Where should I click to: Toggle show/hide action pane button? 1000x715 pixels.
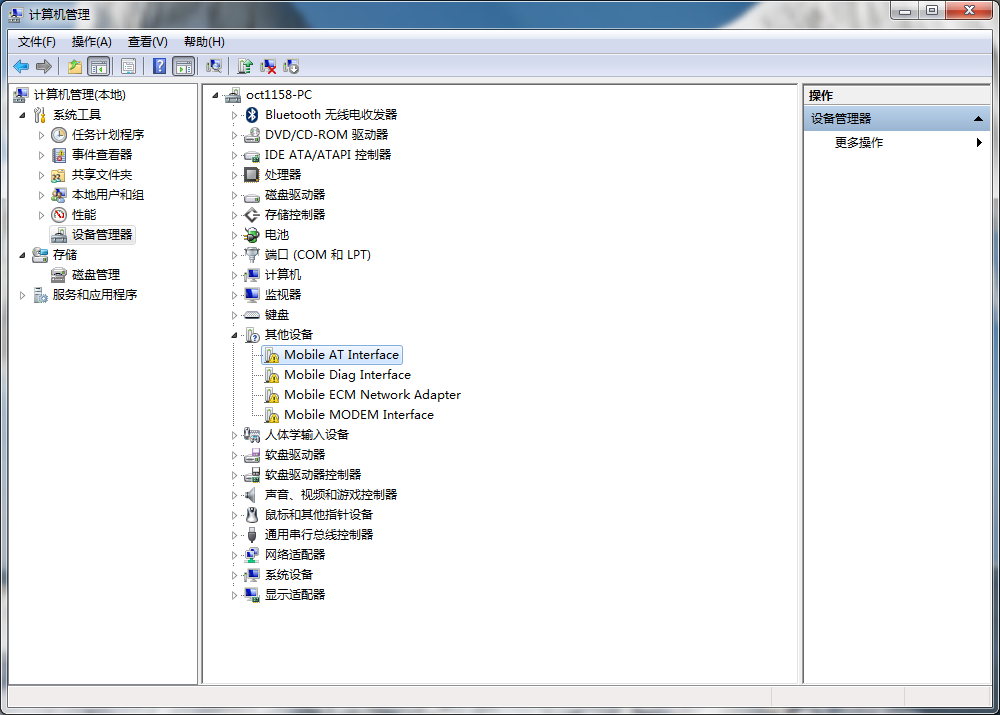183,66
